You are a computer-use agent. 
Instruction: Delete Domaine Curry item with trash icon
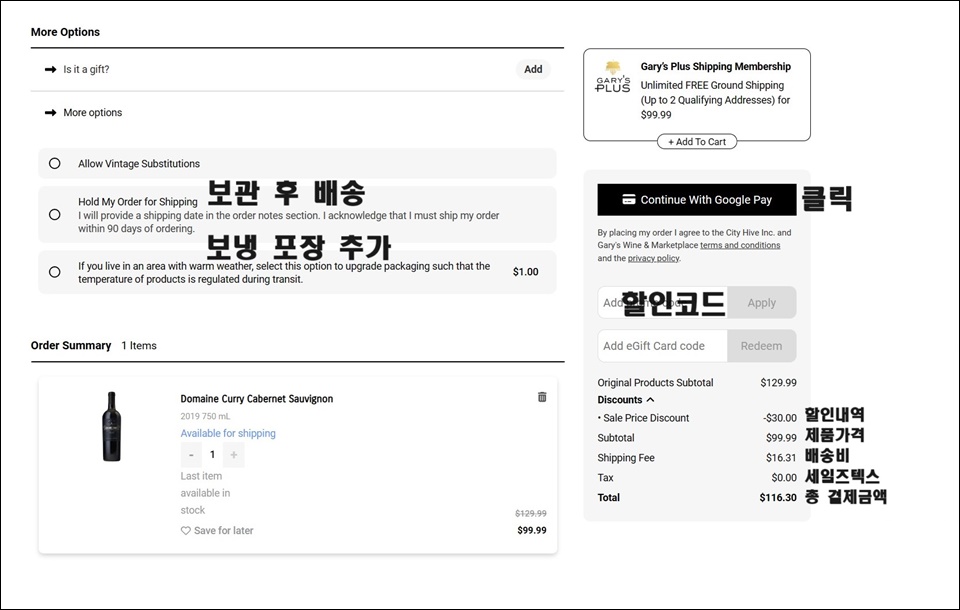tap(542, 397)
